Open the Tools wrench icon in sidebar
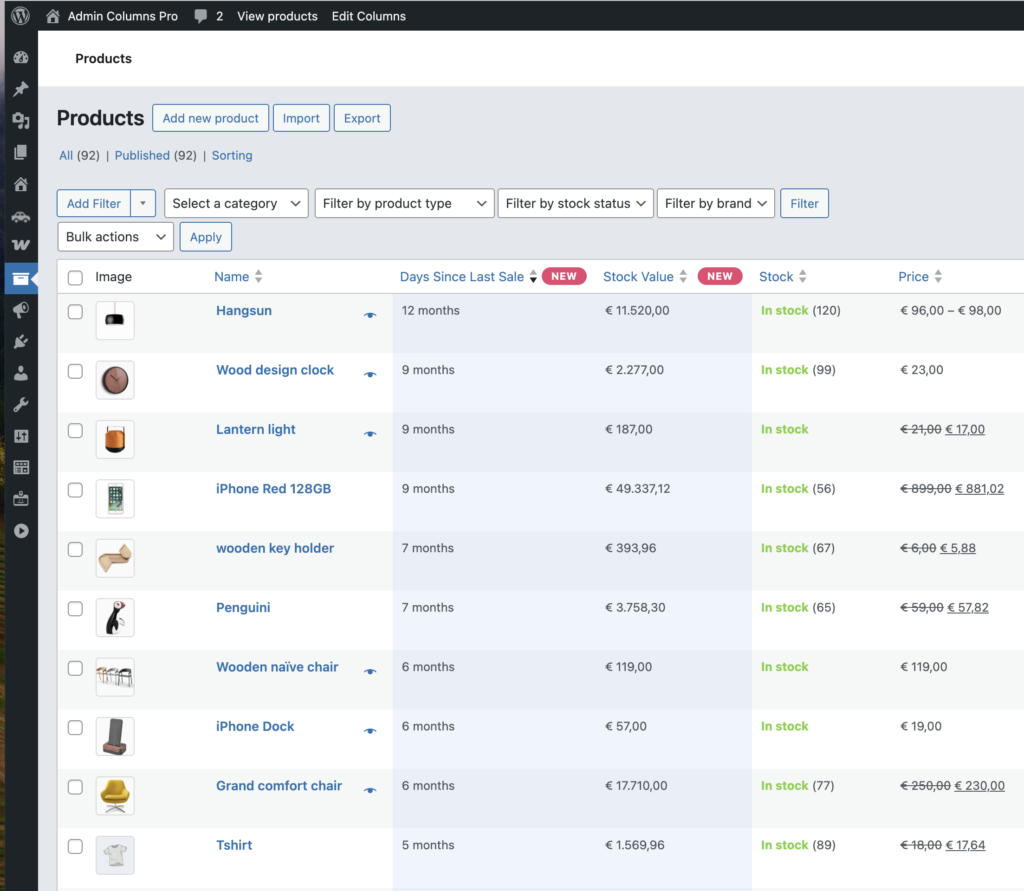 tap(20, 405)
